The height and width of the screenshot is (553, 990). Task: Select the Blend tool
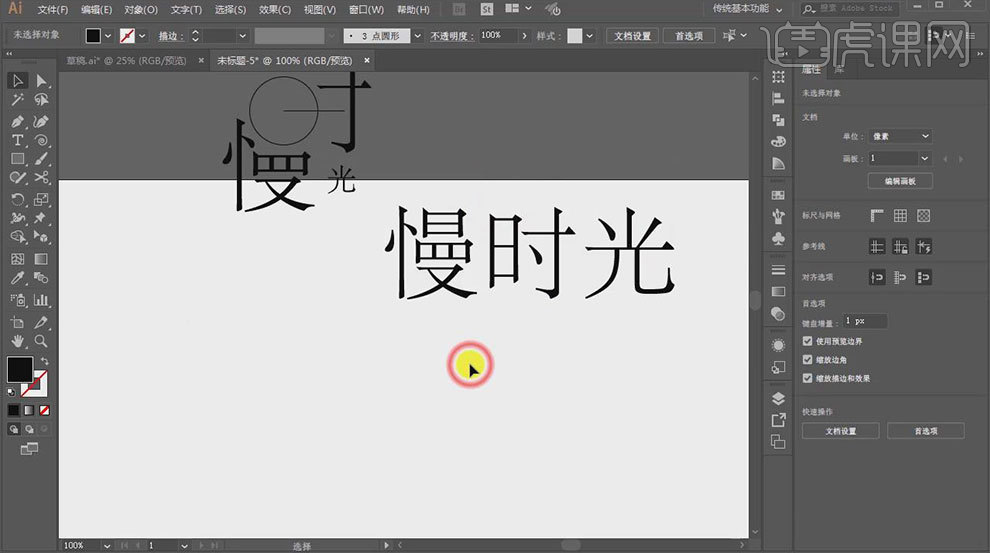pyautogui.click(x=41, y=278)
